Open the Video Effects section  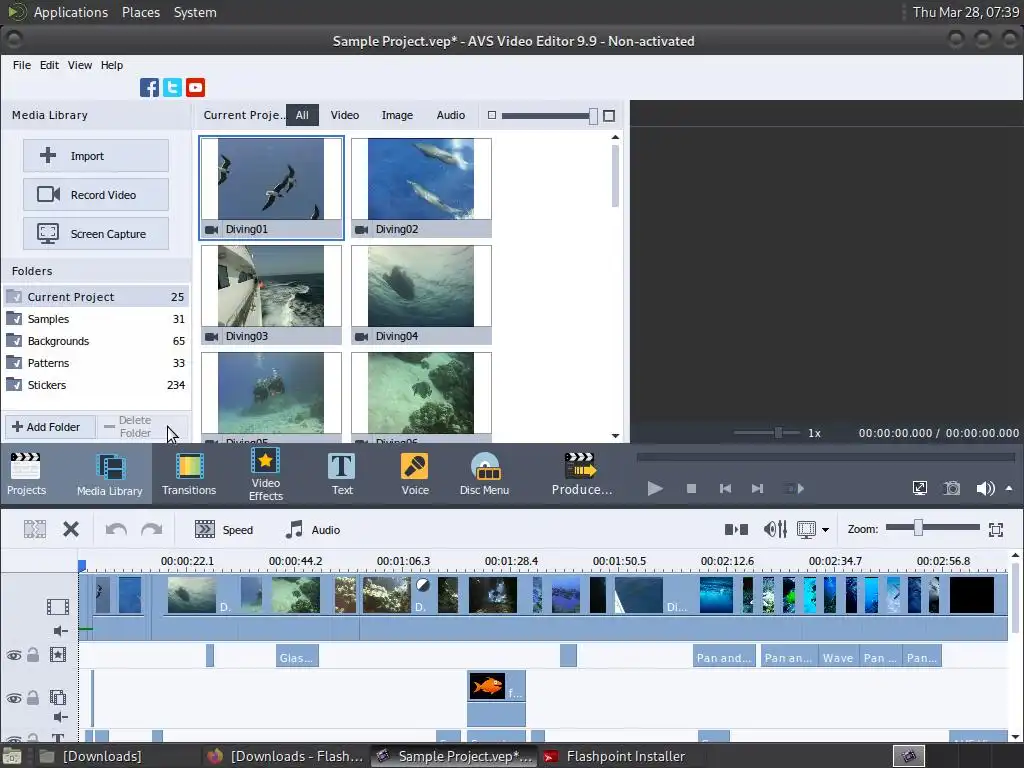click(266, 474)
